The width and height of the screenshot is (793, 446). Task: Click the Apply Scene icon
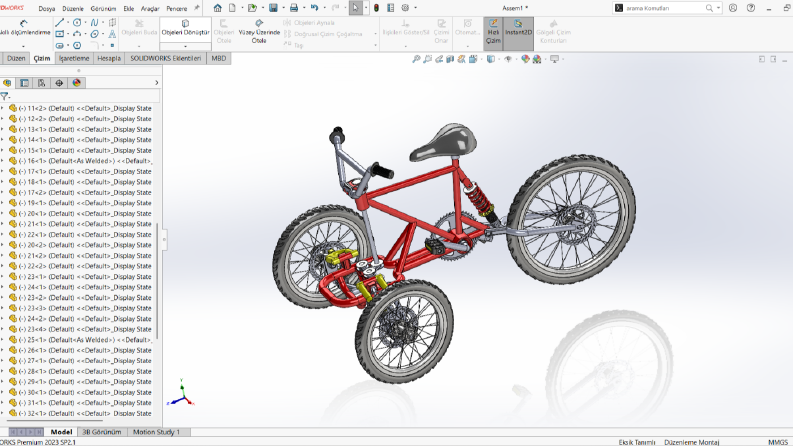click(x=537, y=59)
